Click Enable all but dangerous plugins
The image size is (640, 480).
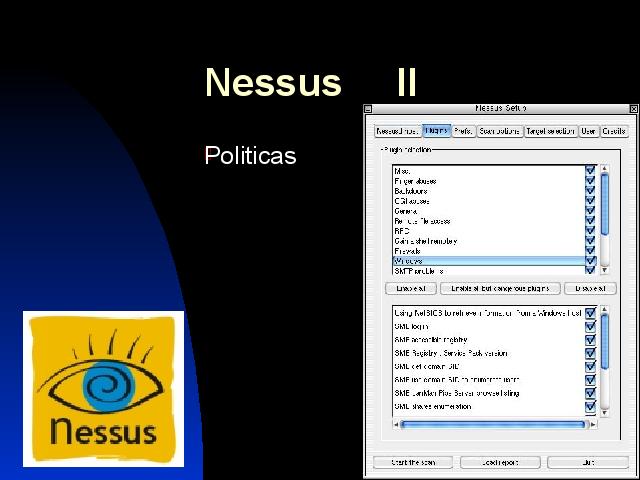[500, 288]
